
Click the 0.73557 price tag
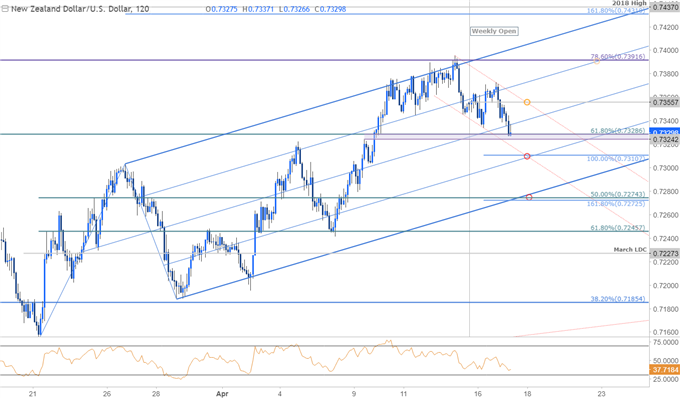click(x=665, y=102)
